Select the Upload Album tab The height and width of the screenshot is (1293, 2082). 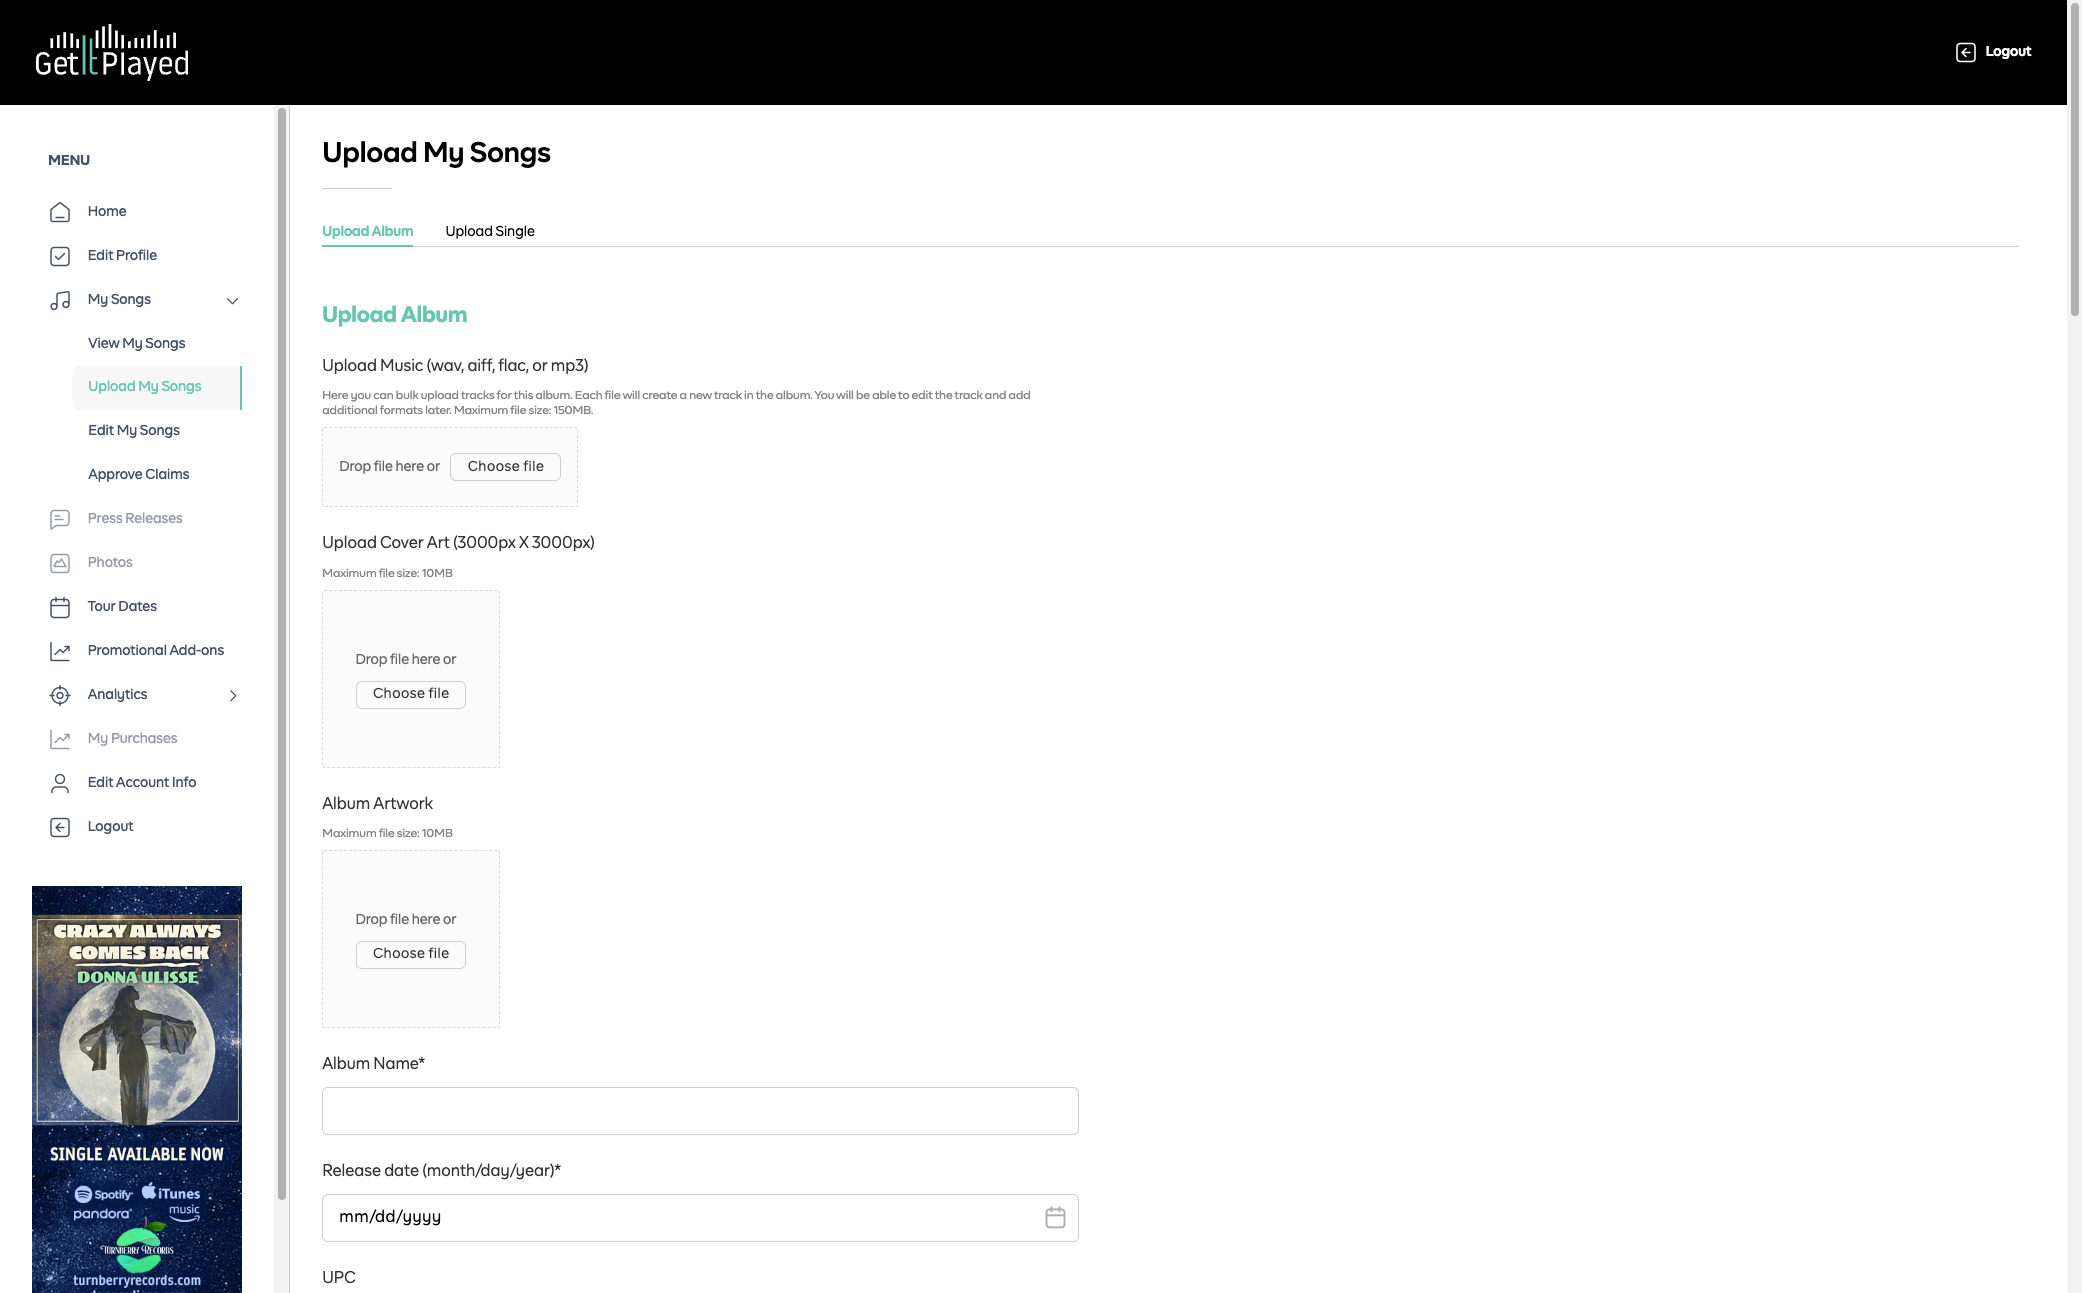coord(367,231)
